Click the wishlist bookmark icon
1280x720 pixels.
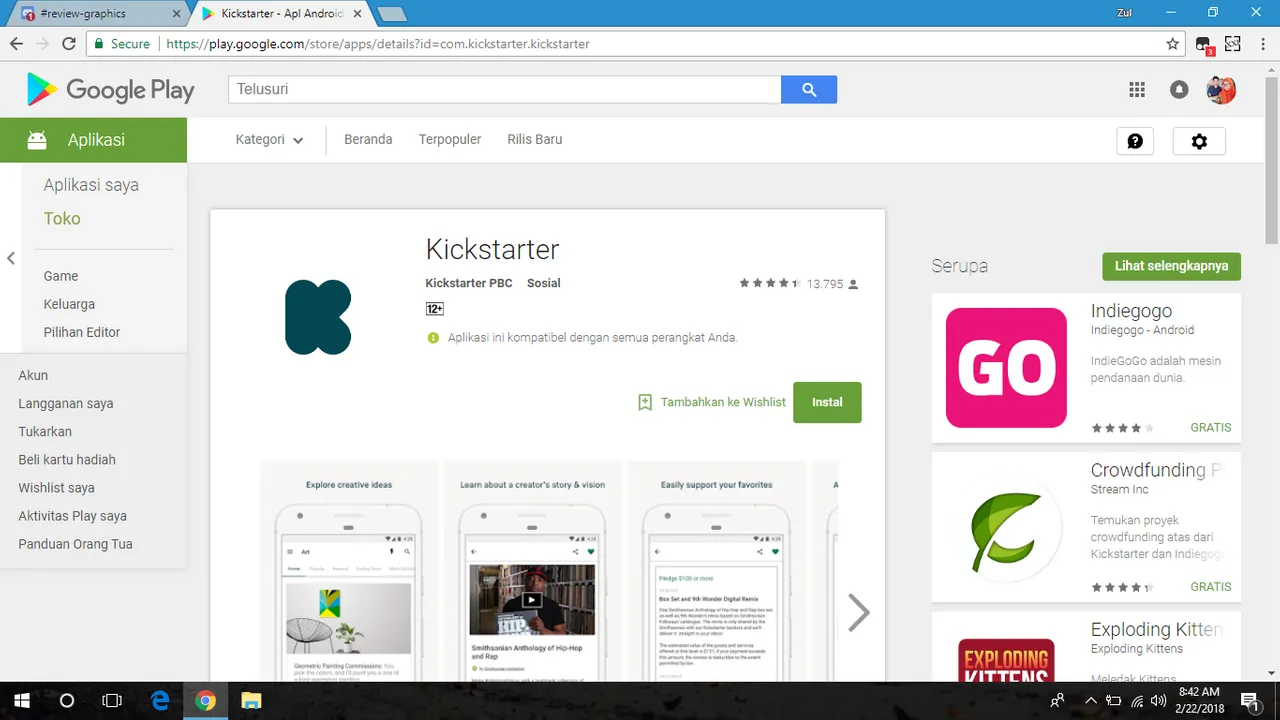[645, 402]
